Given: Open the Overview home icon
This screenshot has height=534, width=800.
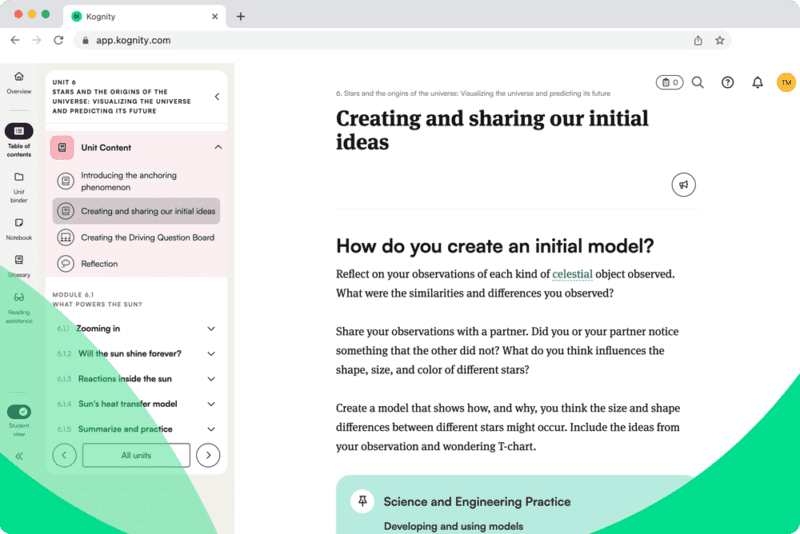Looking at the screenshot, I should (x=19, y=77).
